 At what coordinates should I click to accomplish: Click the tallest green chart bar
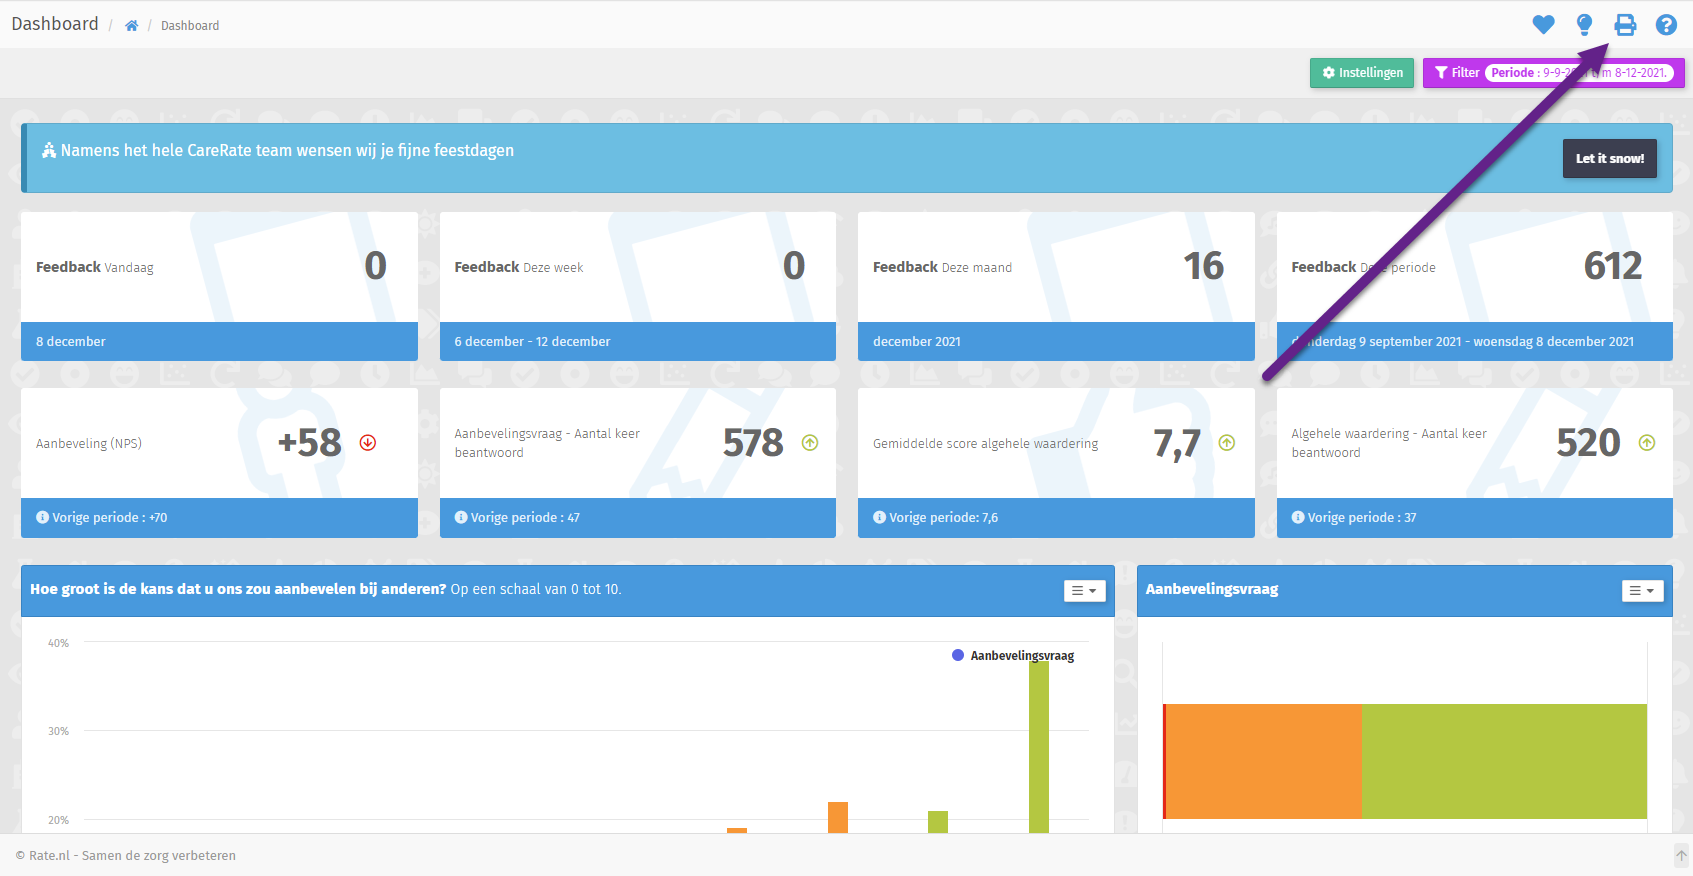1039,747
